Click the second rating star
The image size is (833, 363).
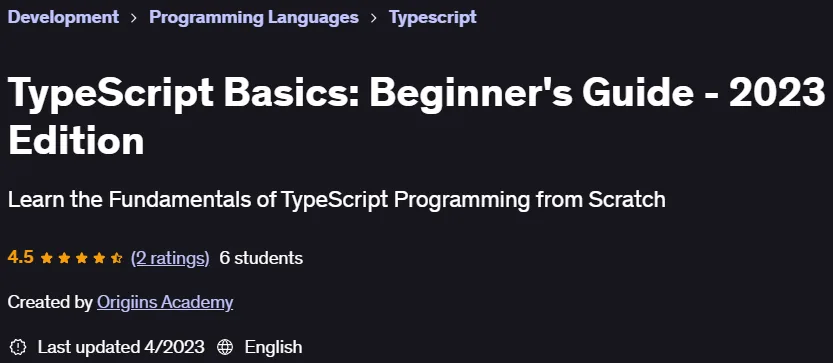(x=64, y=259)
